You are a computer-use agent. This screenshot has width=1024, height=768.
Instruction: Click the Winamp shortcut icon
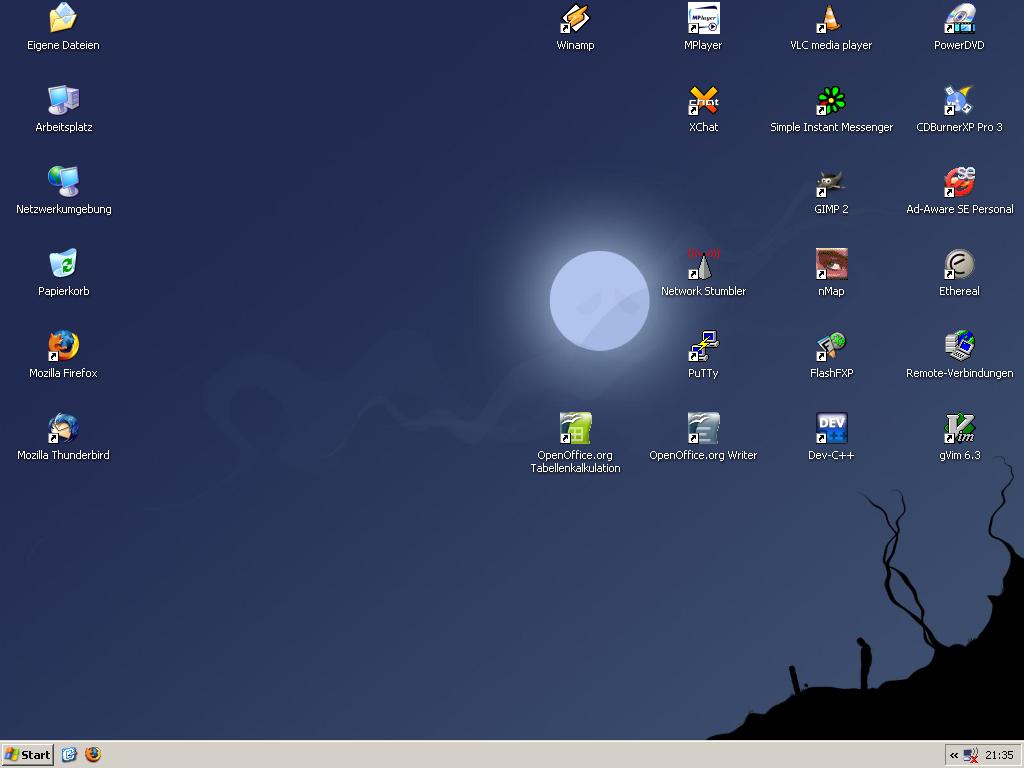point(575,18)
